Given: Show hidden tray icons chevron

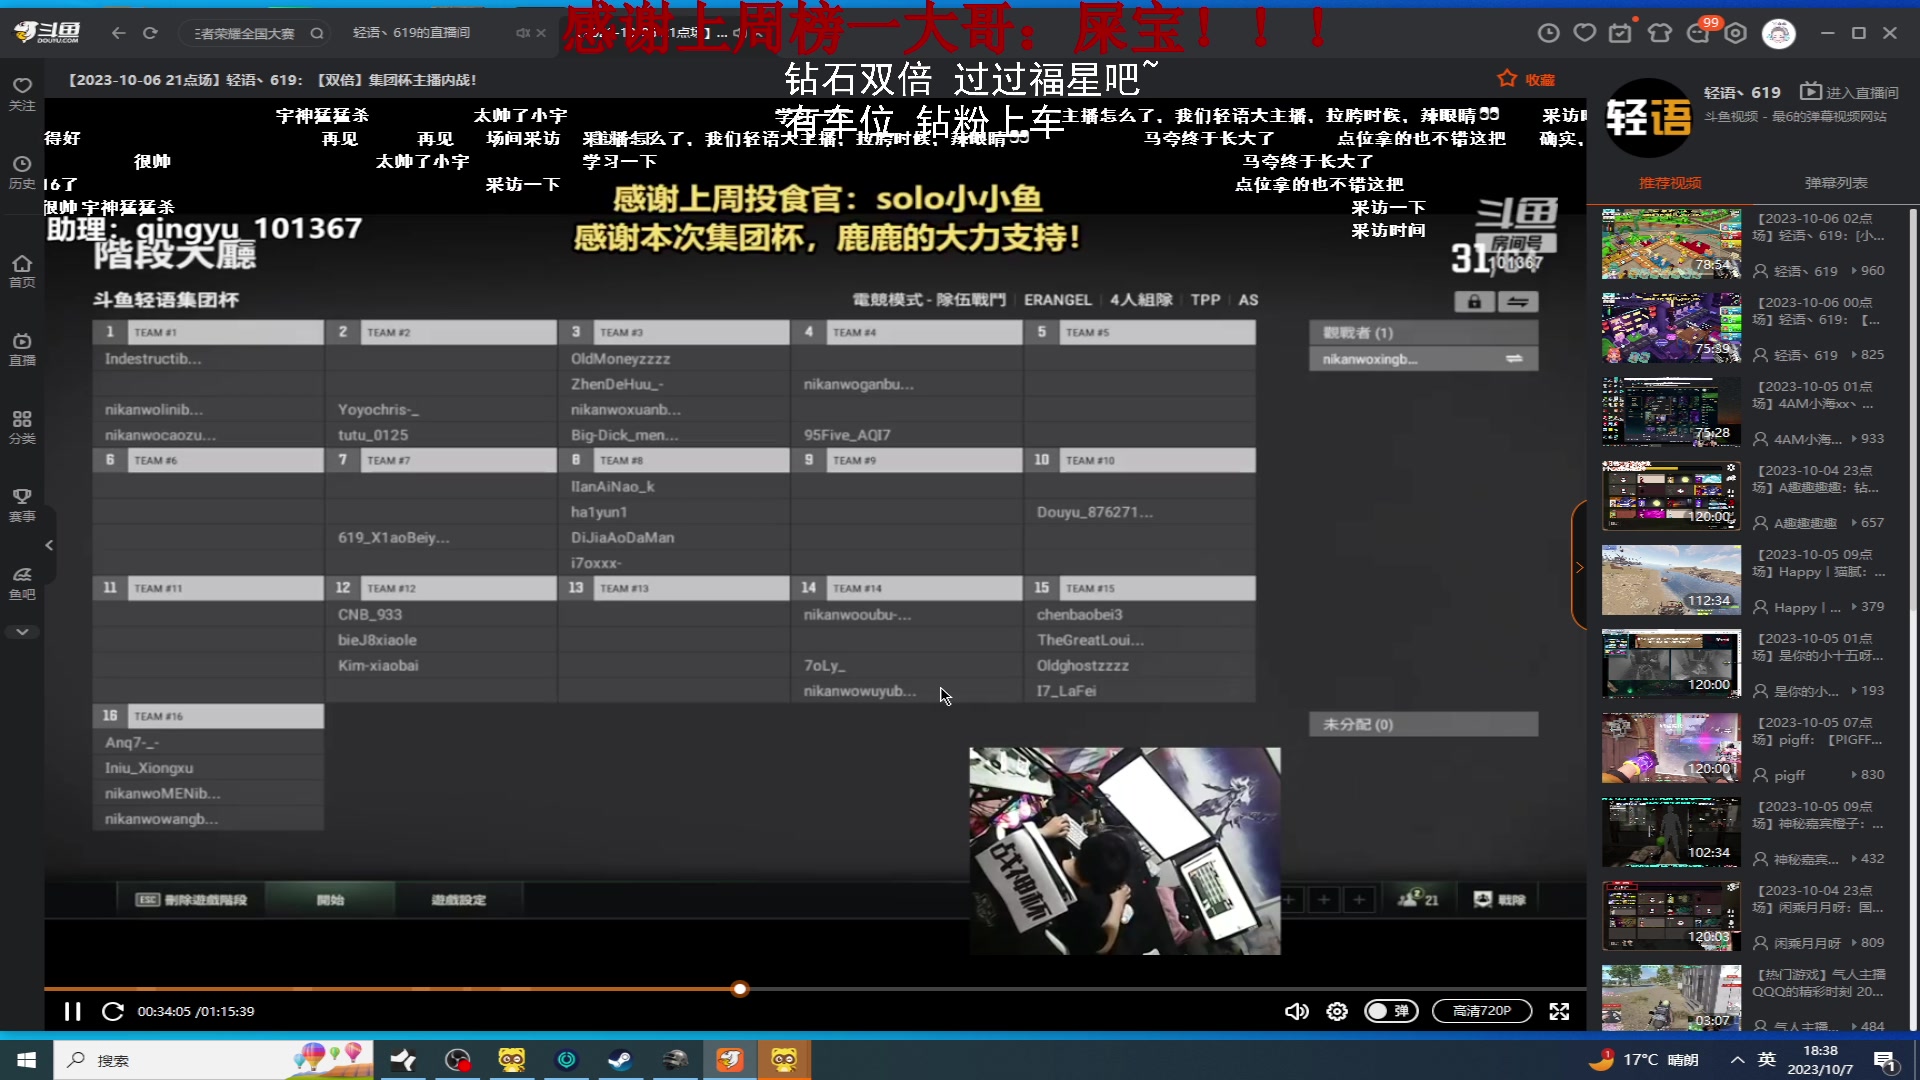Looking at the screenshot, I should (1738, 1060).
